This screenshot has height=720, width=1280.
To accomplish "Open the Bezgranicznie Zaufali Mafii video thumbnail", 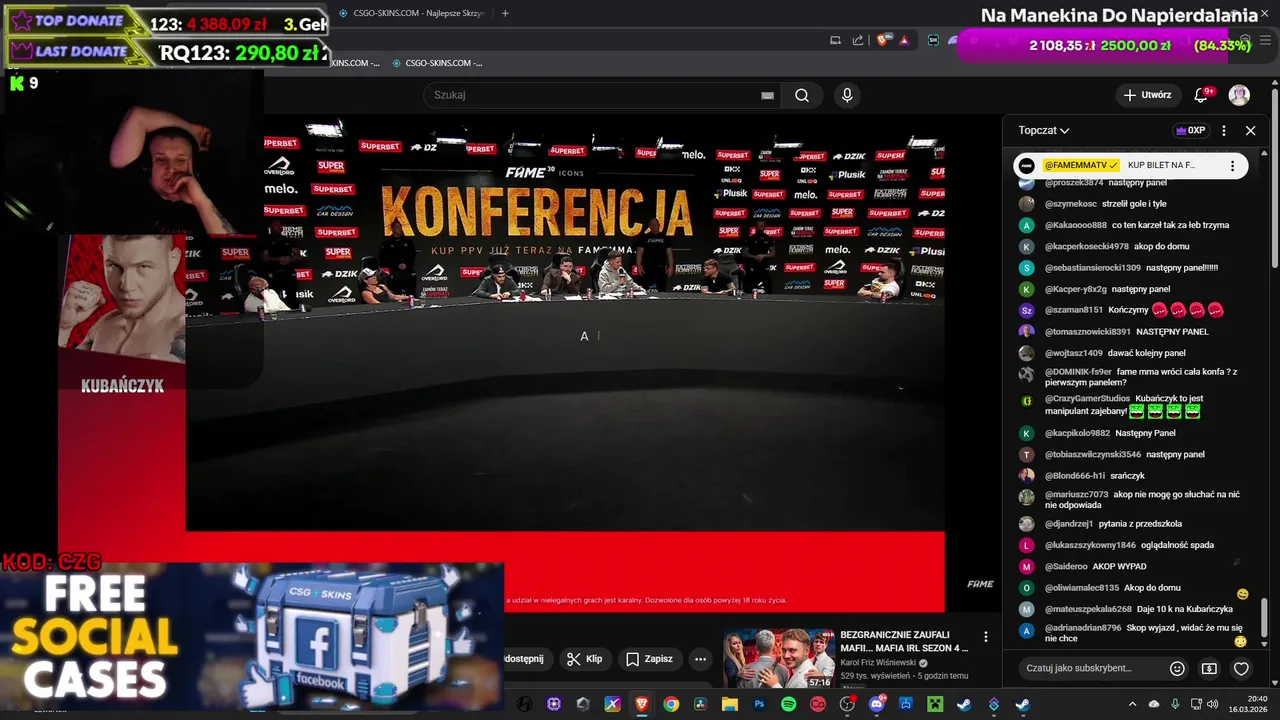I will coord(779,658).
